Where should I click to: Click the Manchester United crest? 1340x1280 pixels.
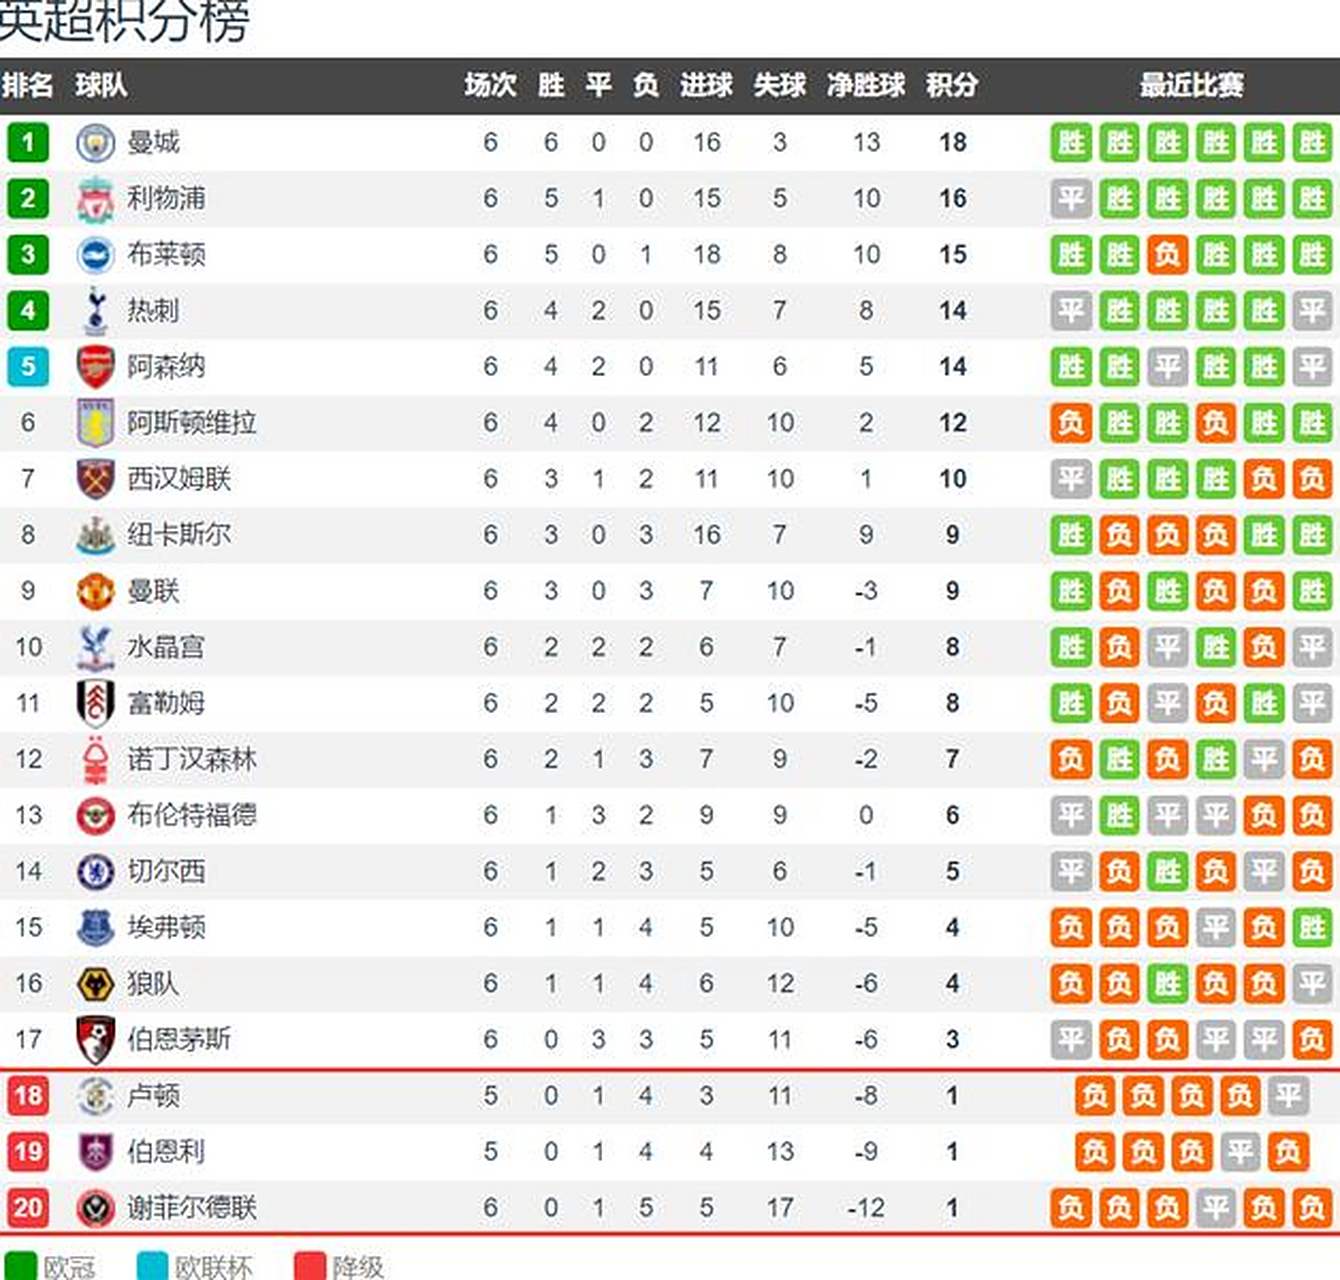pos(95,591)
